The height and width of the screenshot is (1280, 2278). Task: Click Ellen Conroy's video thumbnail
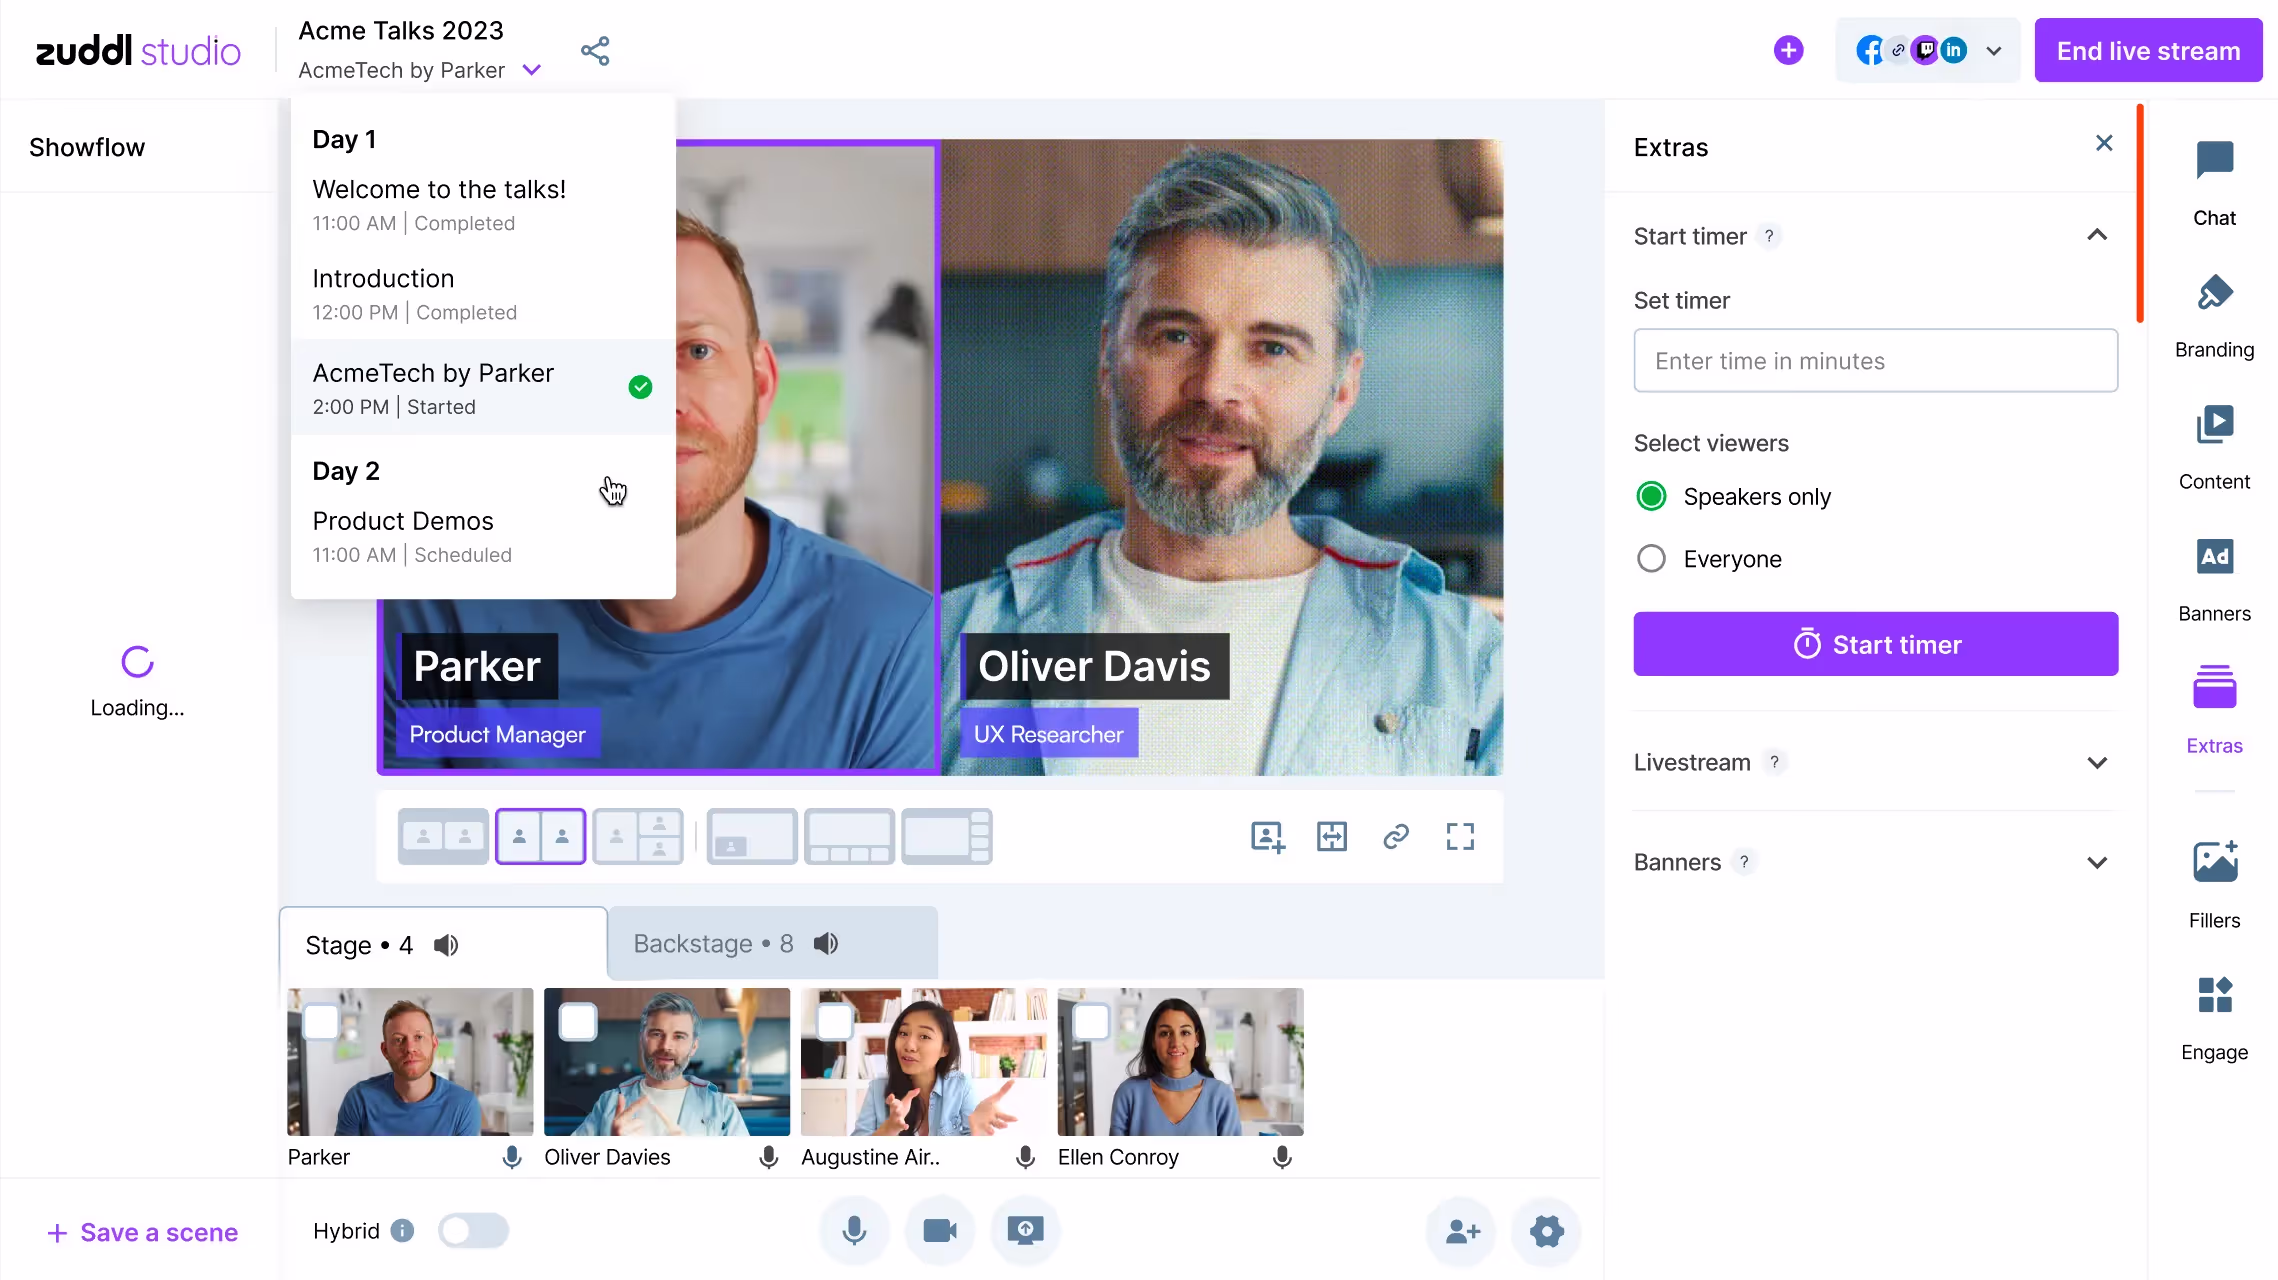tap(1180, 1062)
